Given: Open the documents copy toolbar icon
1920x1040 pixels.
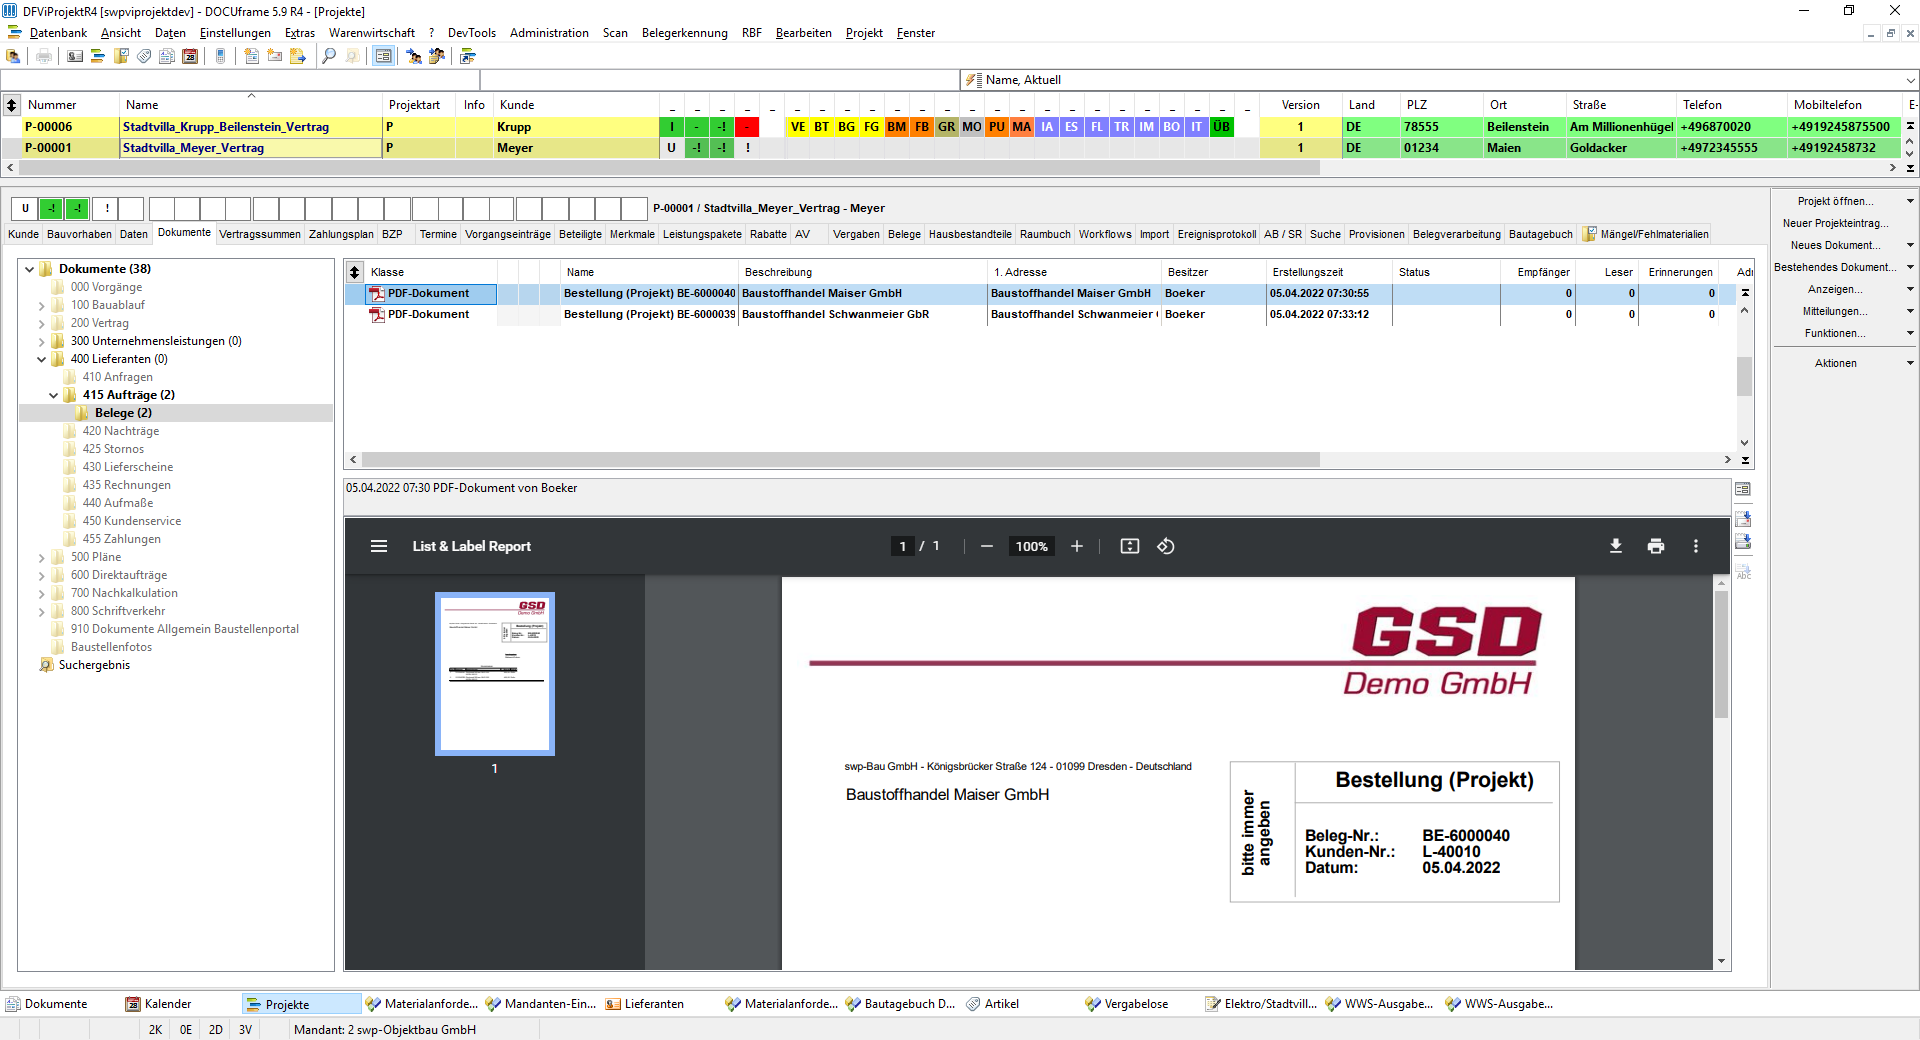Looking at the screenshot, I should (x=167, y=56).
